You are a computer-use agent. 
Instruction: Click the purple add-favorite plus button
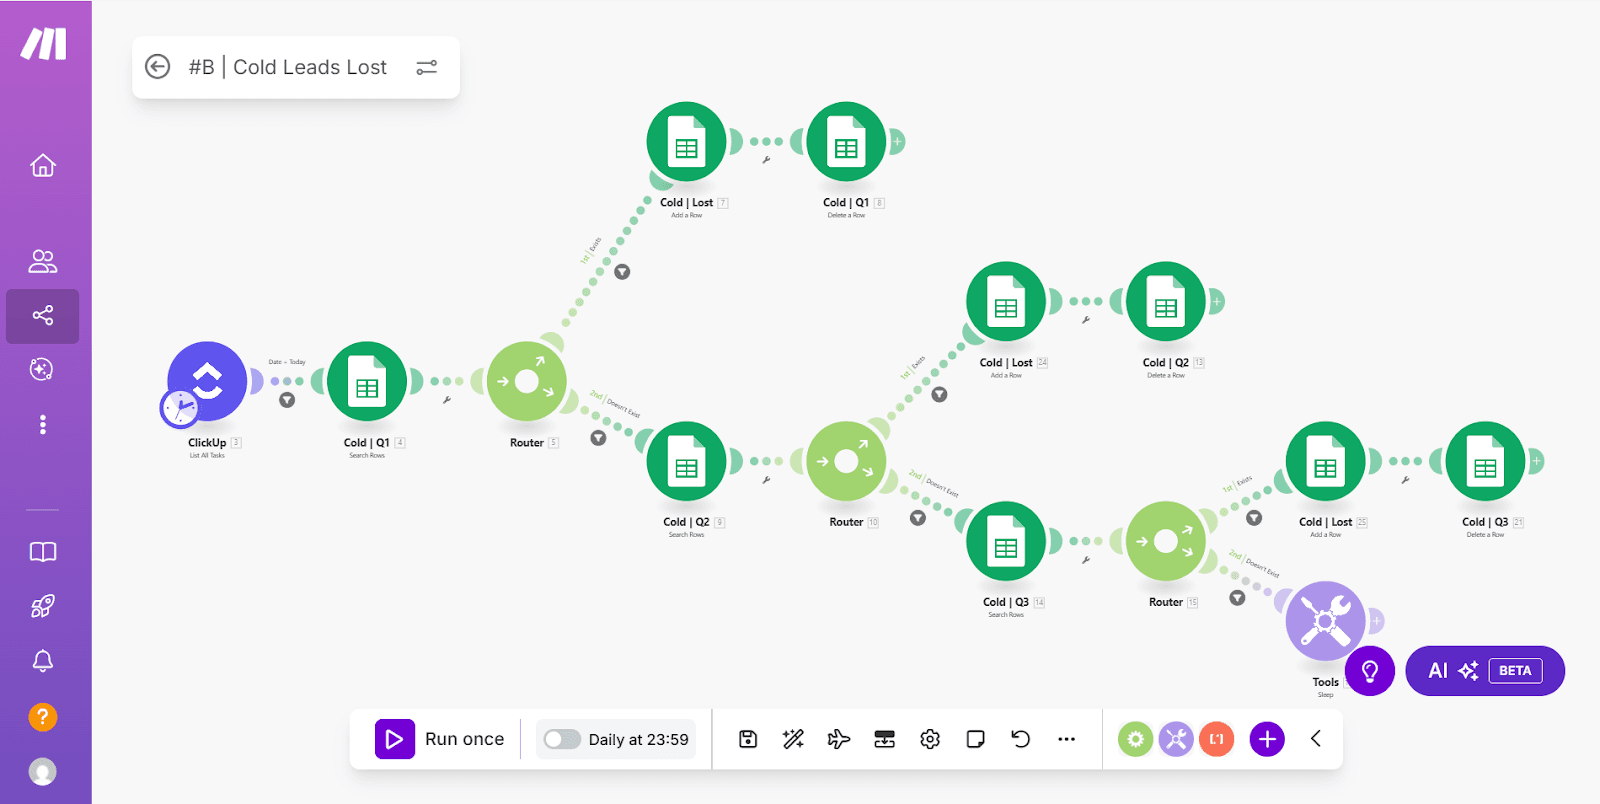click(1267, 739)
